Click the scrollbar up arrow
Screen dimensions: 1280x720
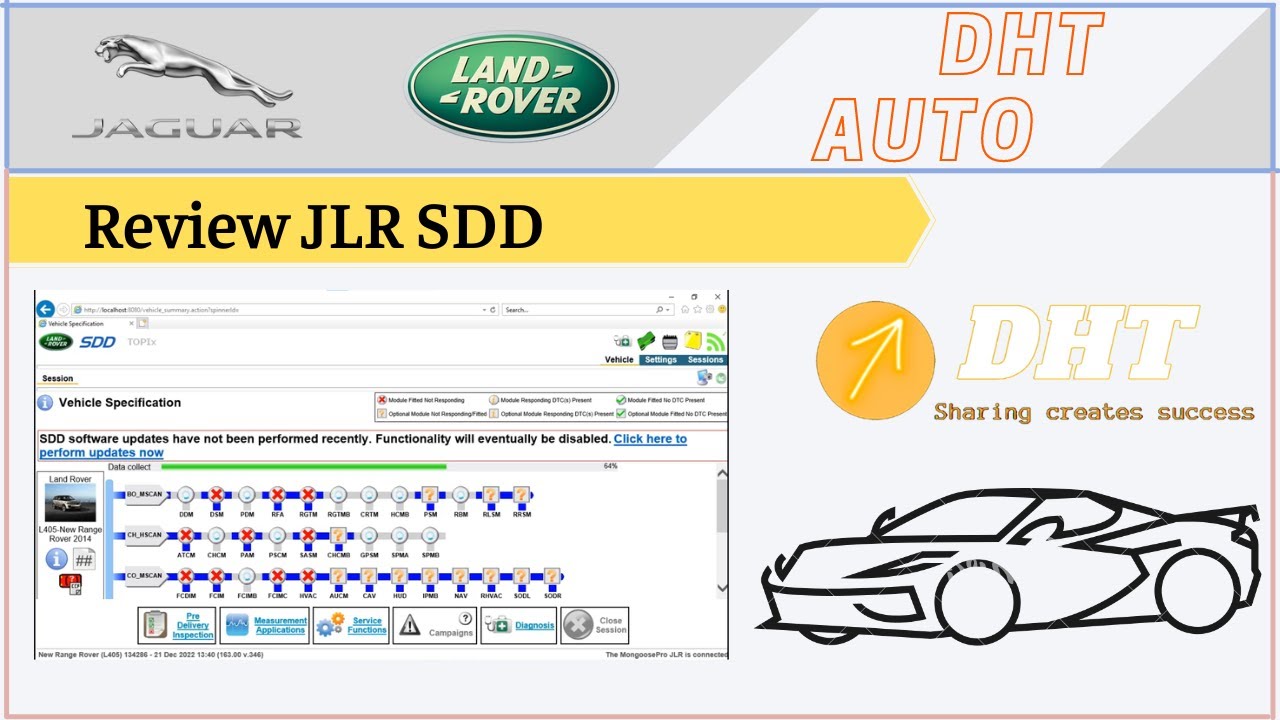(x=722, y=473)
